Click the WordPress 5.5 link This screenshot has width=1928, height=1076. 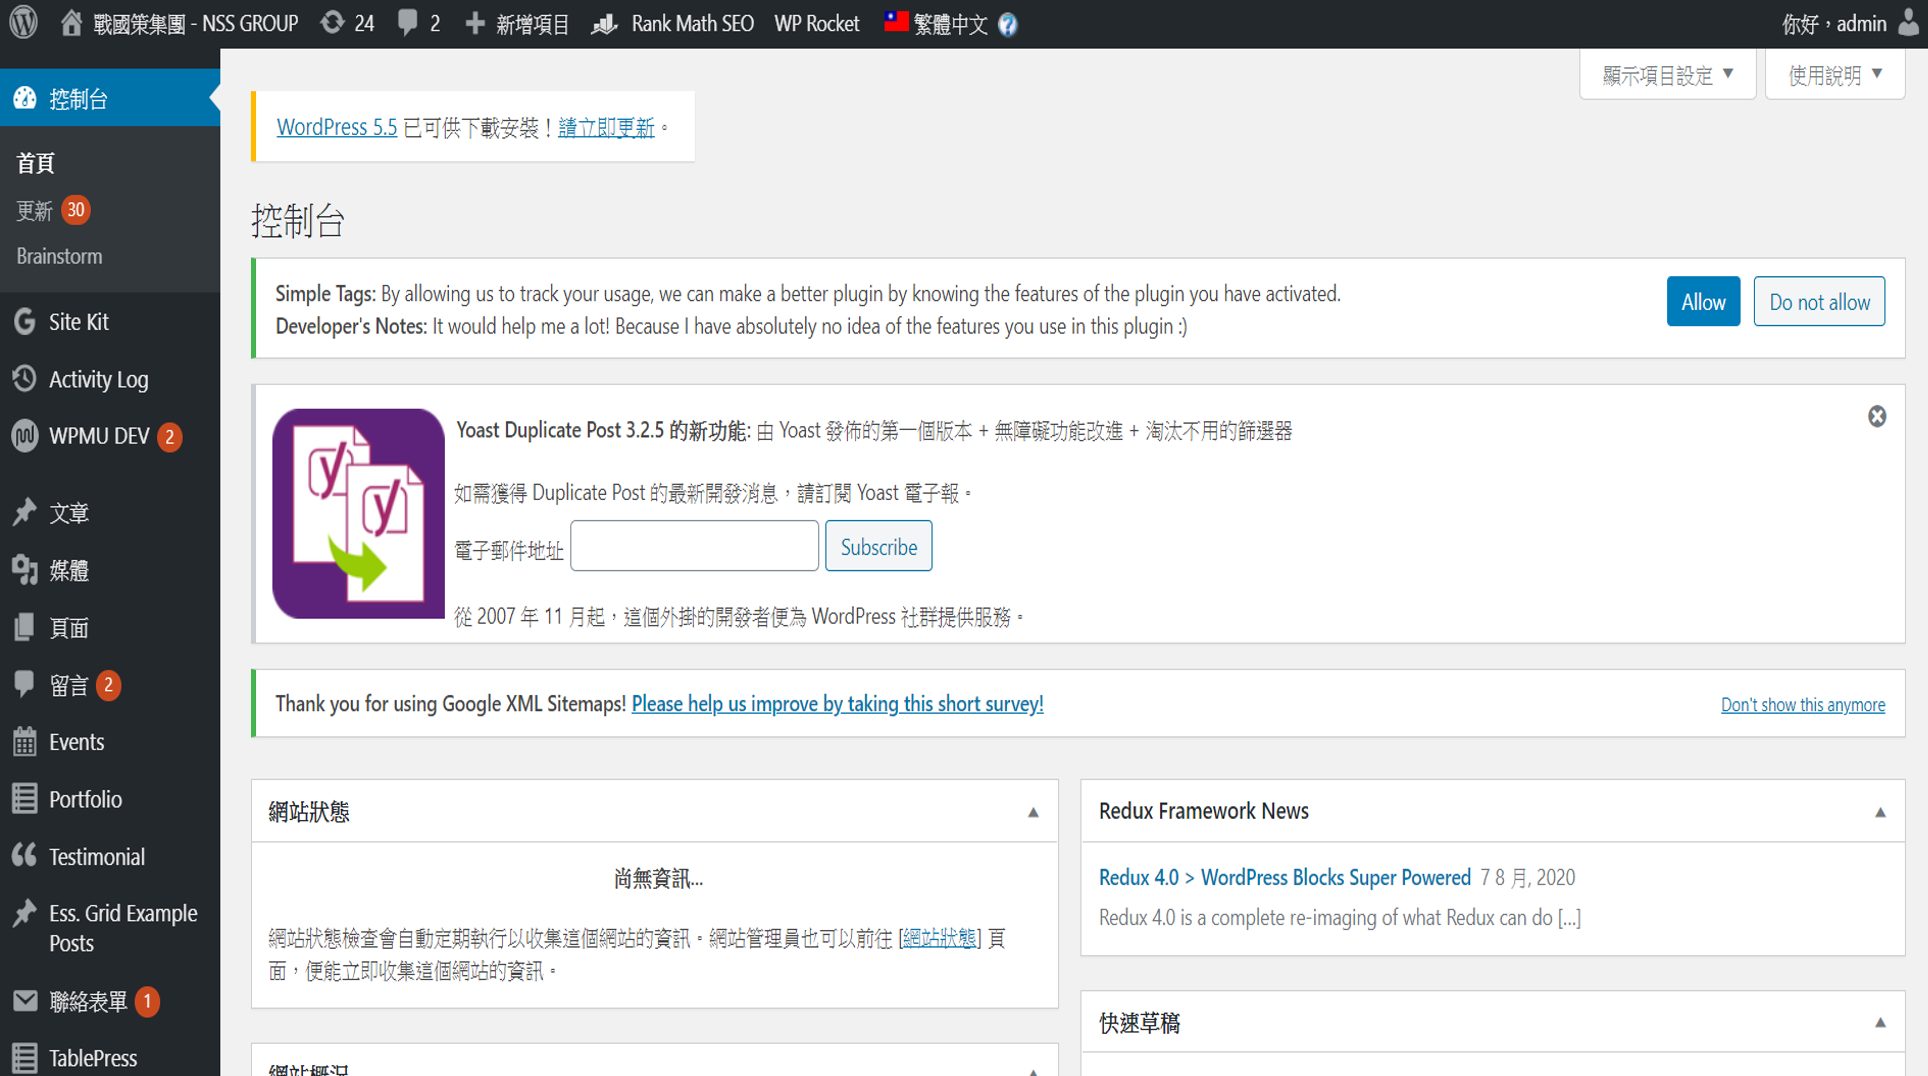click(x=337, y=127)
